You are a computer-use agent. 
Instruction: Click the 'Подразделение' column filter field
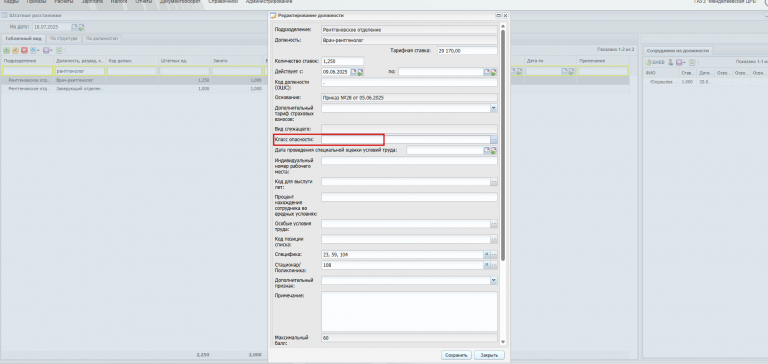27,71
